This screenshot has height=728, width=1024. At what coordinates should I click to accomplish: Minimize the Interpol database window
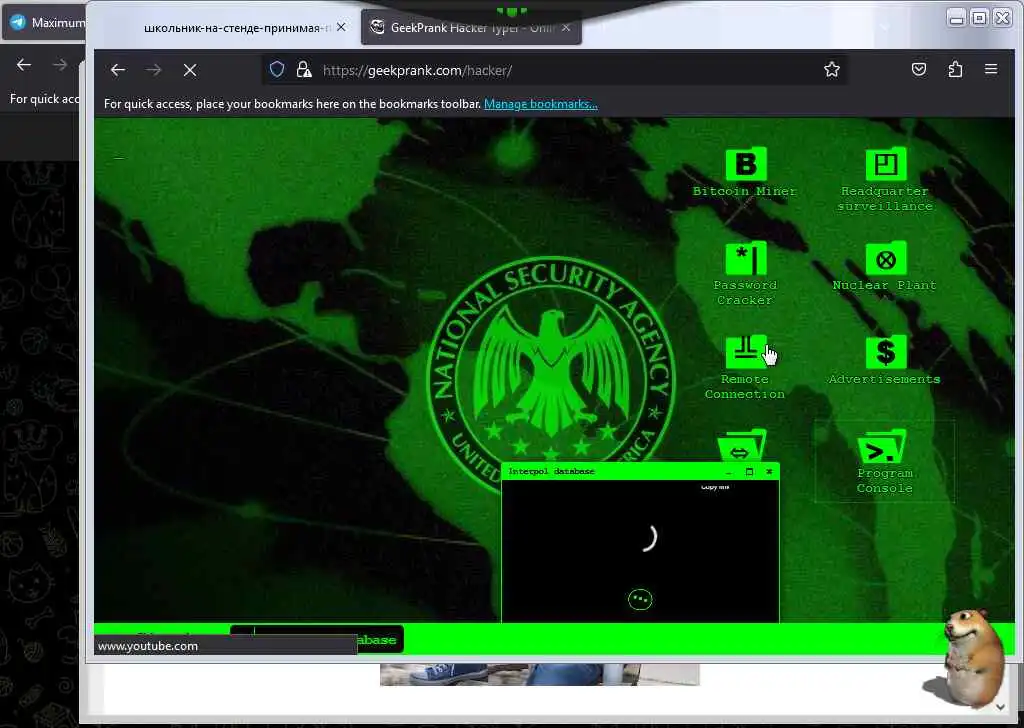pos(729,471)
